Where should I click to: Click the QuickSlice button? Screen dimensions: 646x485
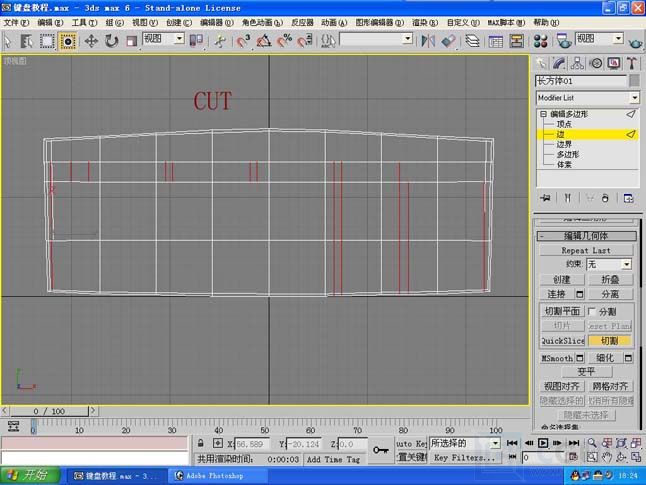563,341
